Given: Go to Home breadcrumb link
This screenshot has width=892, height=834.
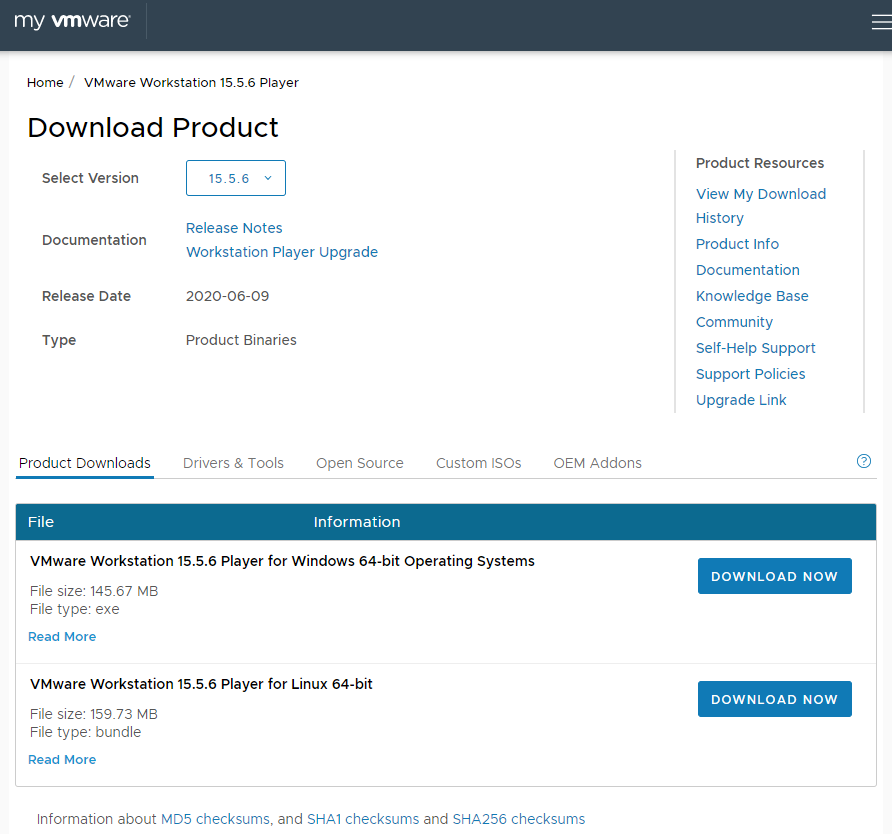Looking at the screenshot, I should coord(45,82).
